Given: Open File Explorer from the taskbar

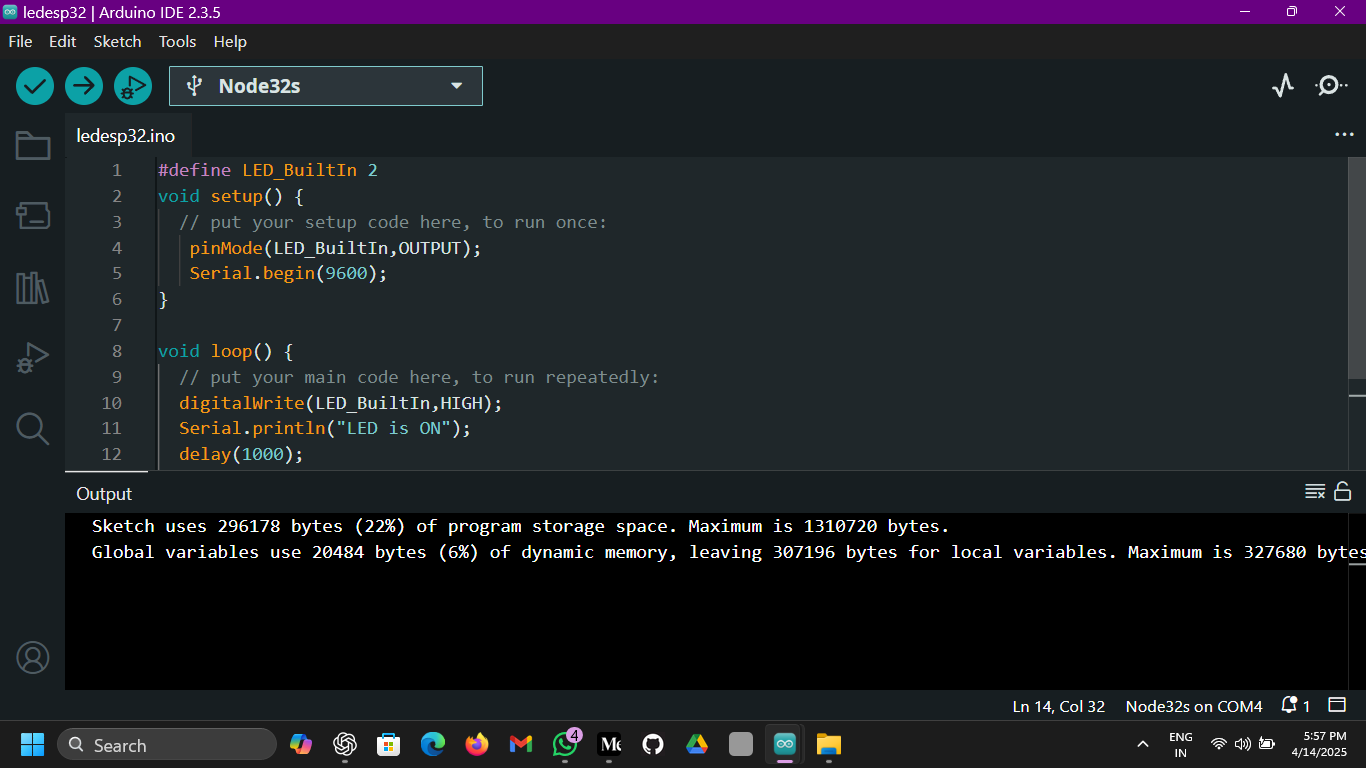Looking at the screenshot, I should (x=829, y=744).
